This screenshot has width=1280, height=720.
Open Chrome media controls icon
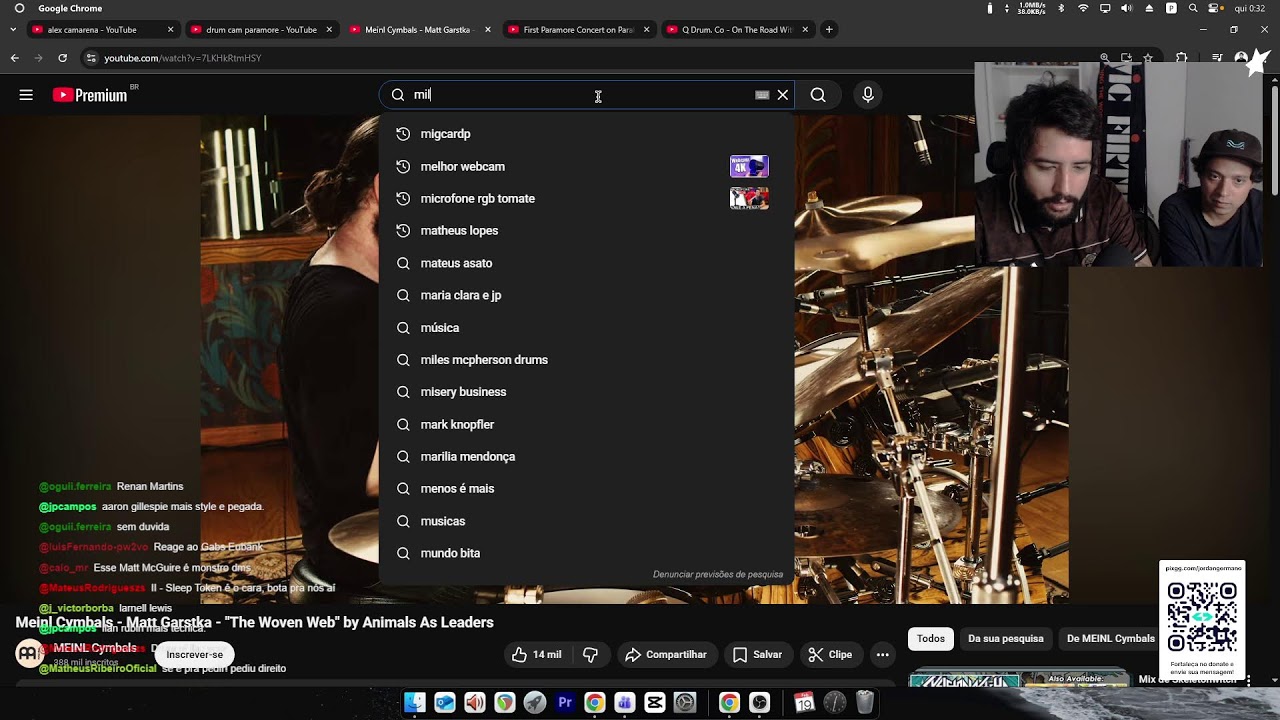point(1217,58)
